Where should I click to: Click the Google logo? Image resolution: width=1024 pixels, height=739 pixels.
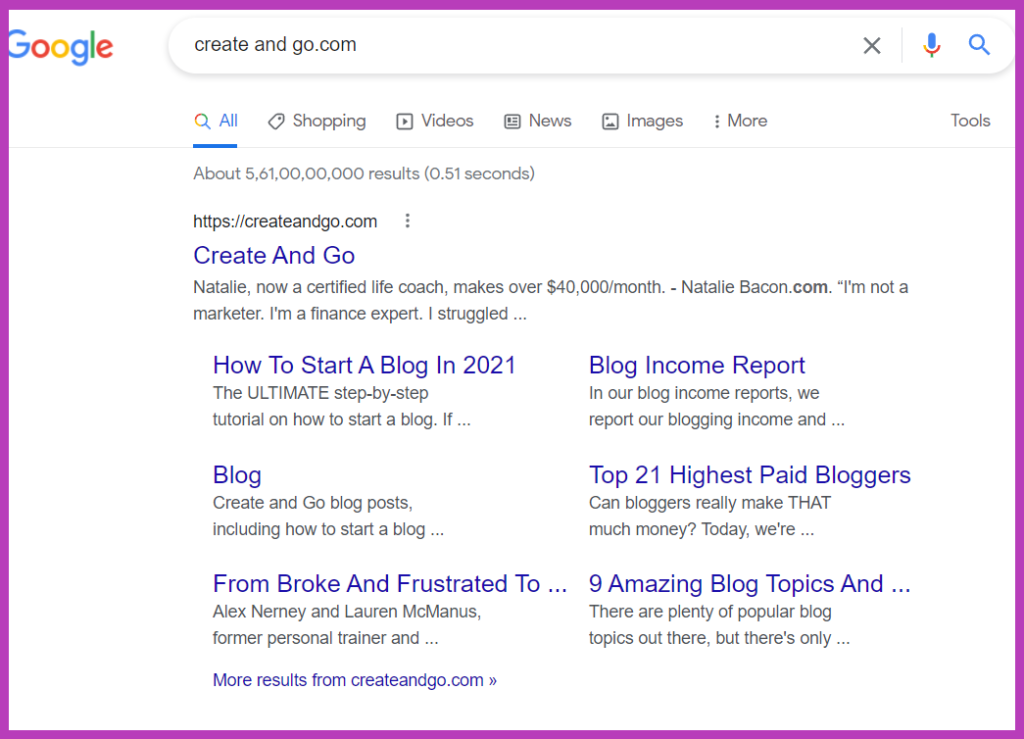click(x=60, y=46)
